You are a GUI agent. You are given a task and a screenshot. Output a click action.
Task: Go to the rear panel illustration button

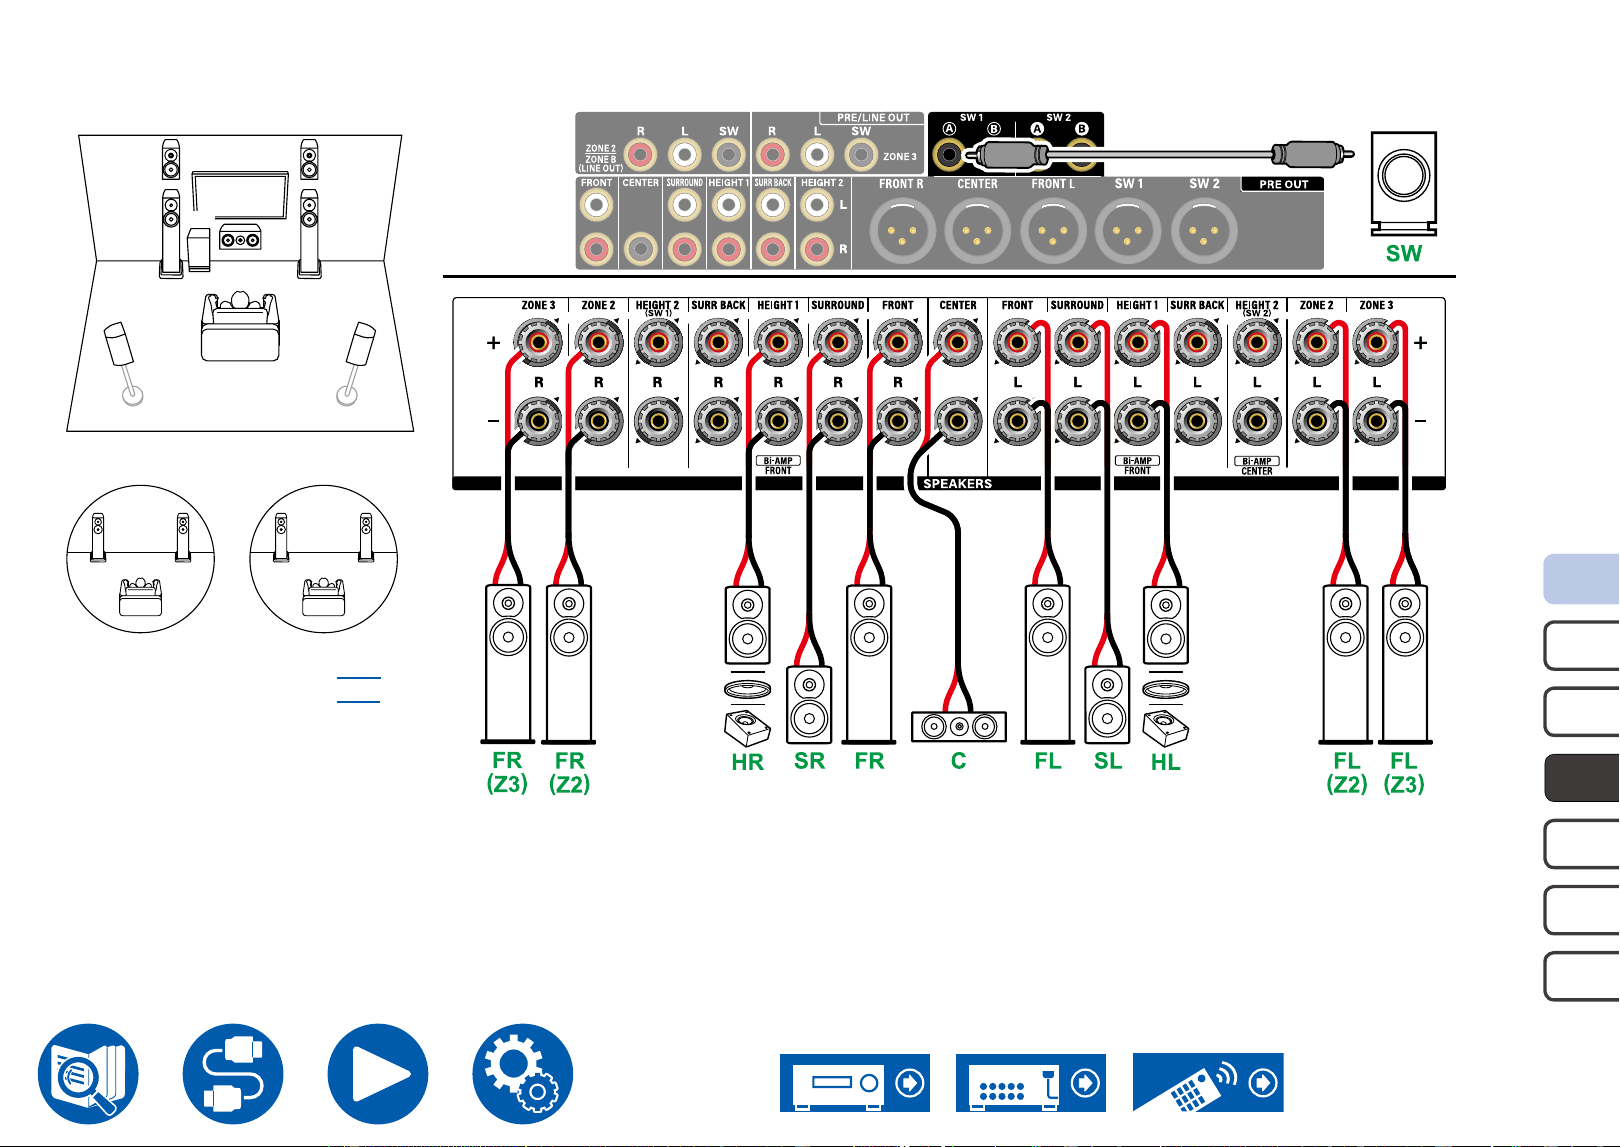1031,1083
